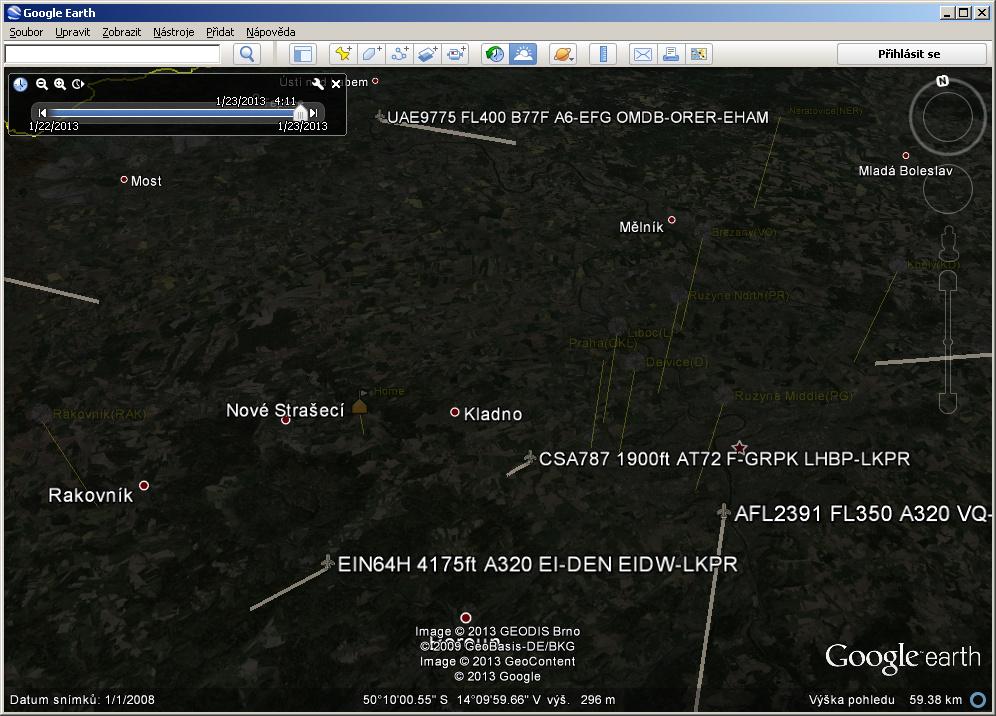The image size is (996, 716).
Task: Open the Přidat menu
Action: pyautogui.click(x=220, y=32)
